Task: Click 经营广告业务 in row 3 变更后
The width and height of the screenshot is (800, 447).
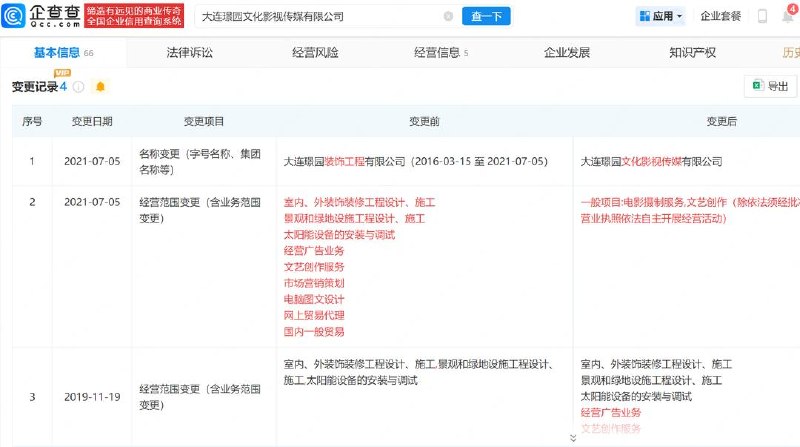Action: pos(611,413)
